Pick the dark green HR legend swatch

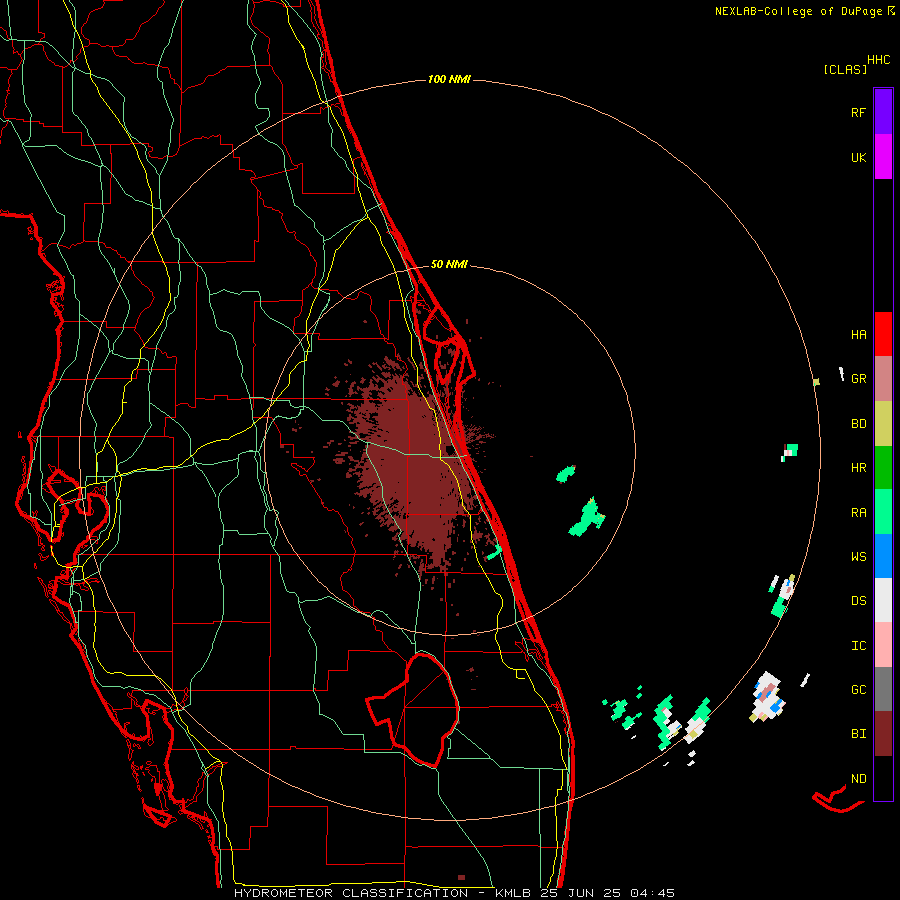(x=883, y=467)
